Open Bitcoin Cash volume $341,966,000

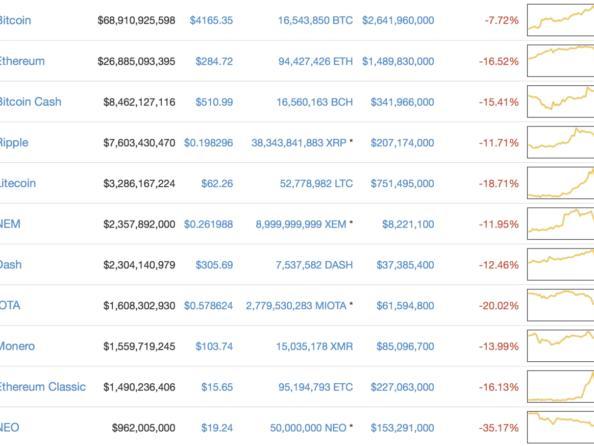tap(402, 102)
